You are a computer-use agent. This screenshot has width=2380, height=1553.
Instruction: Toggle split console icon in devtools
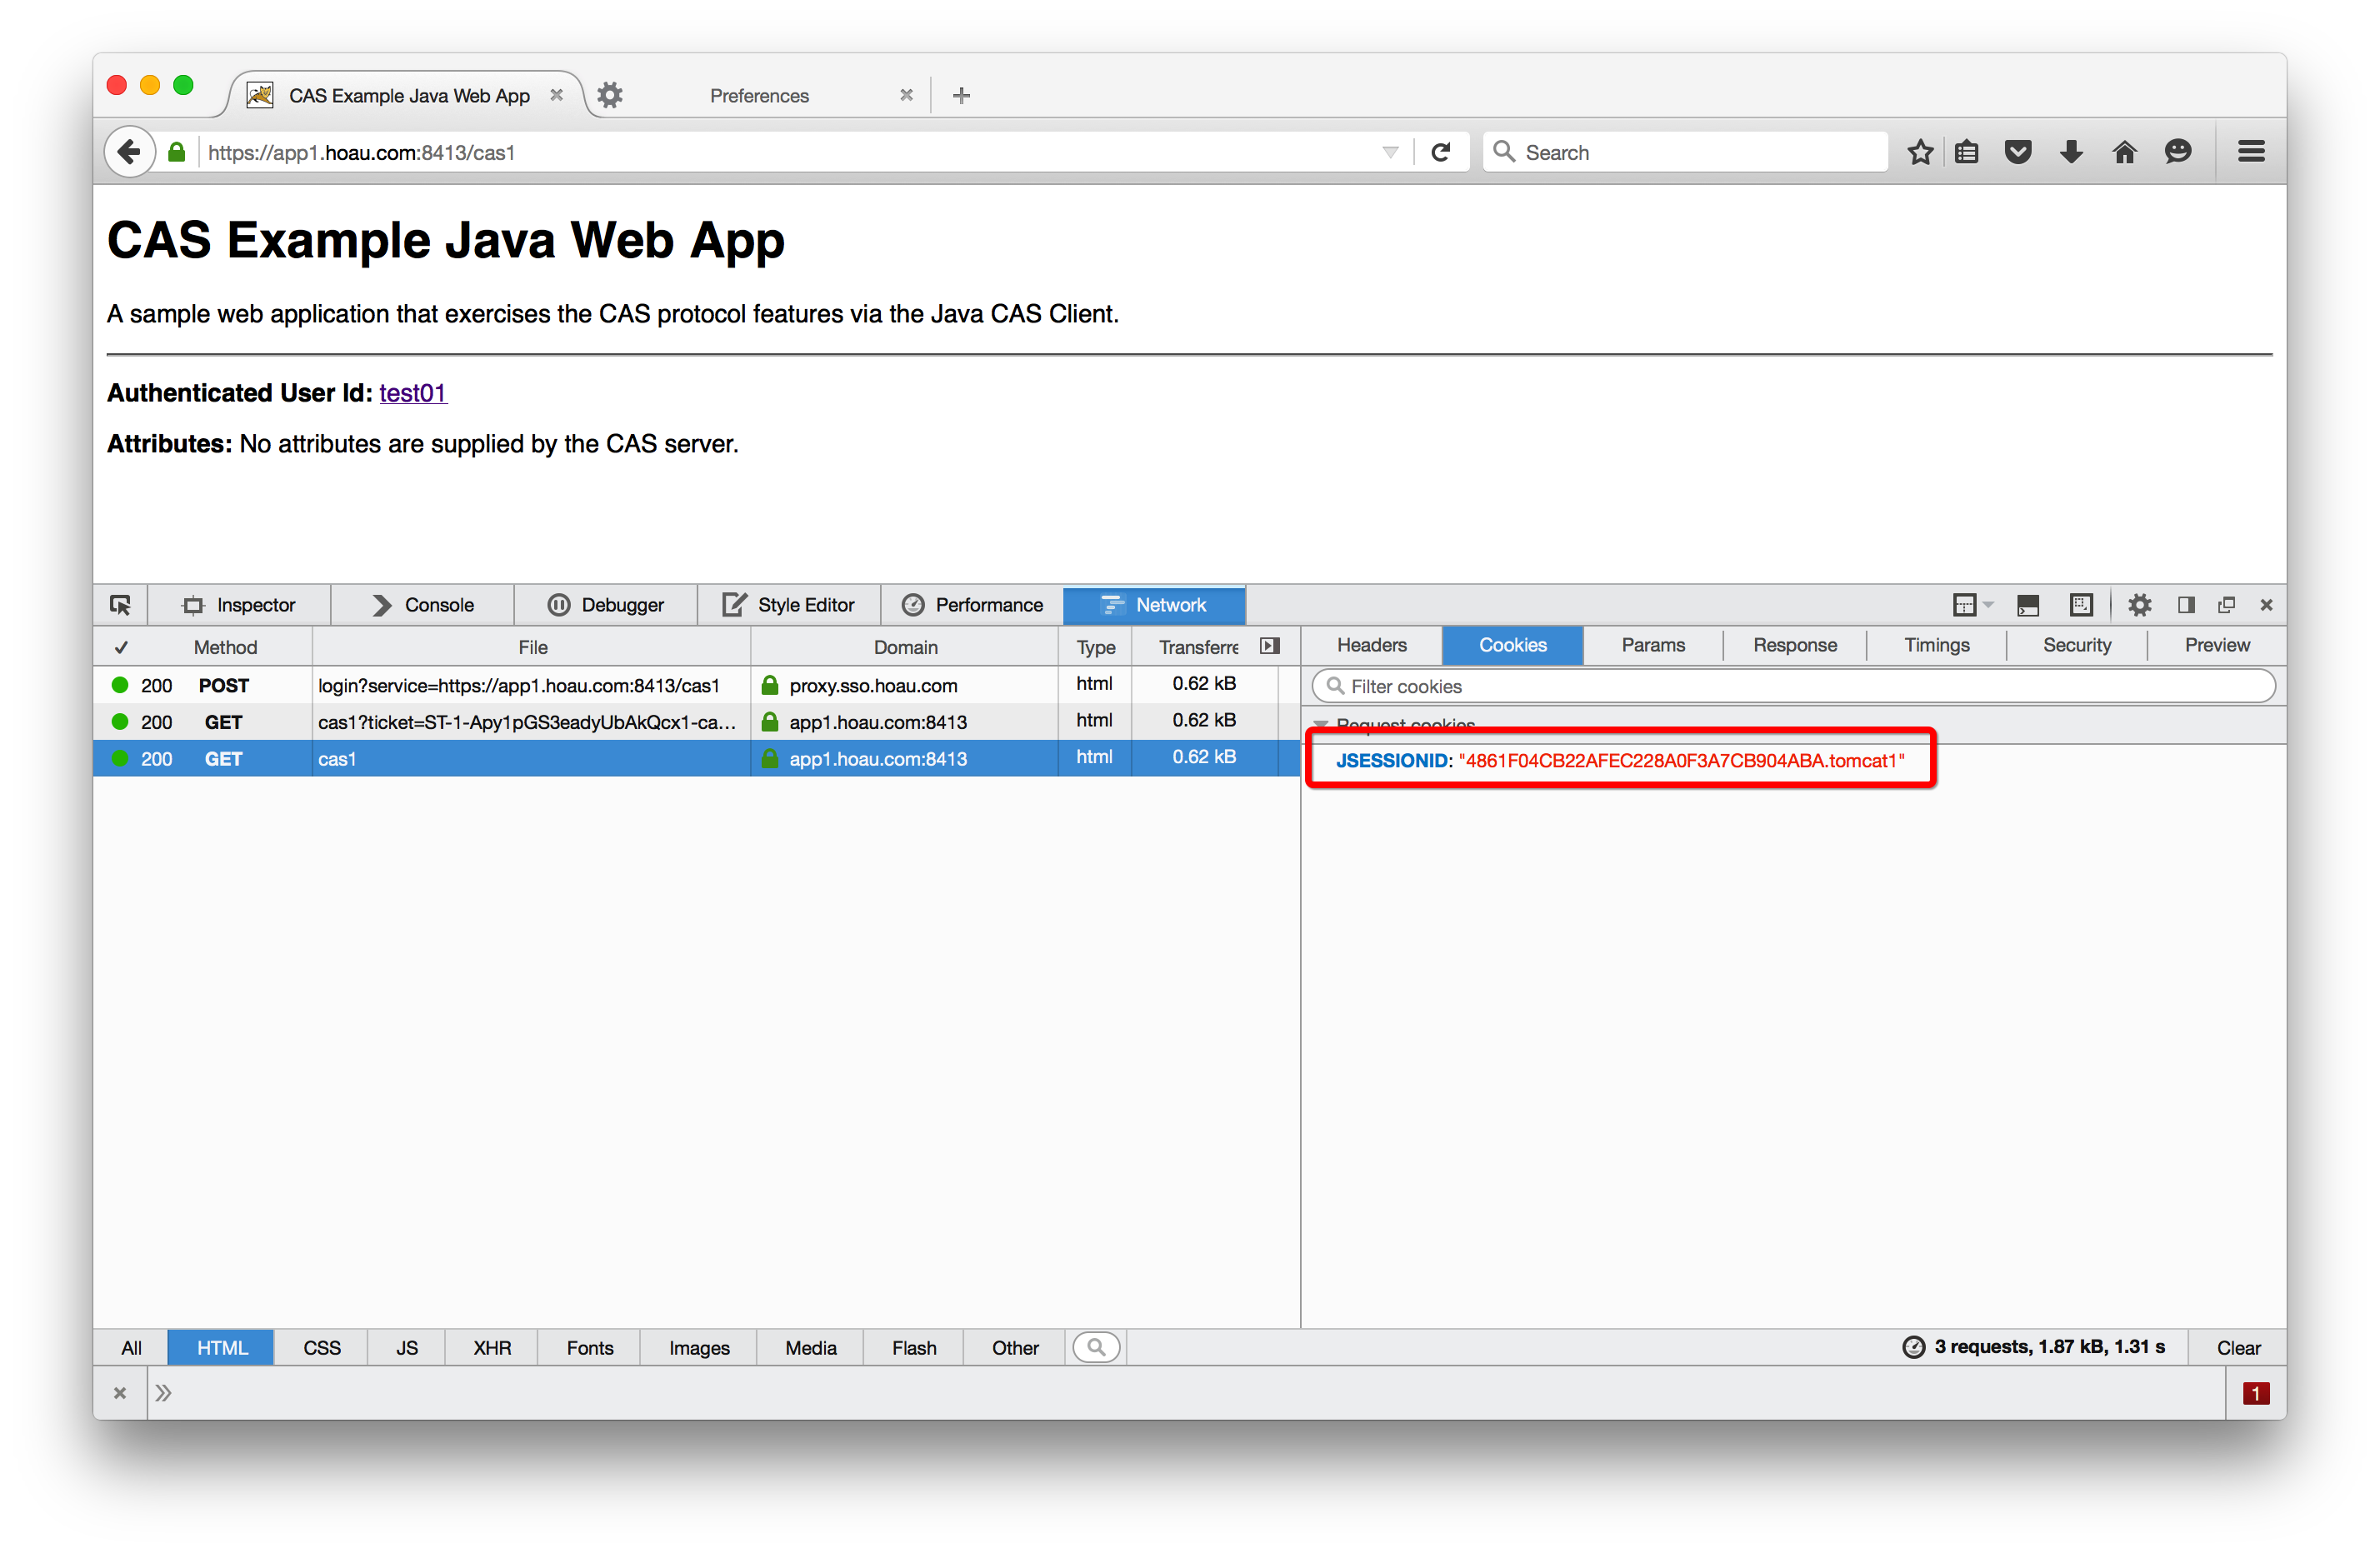click(2027, 605)
